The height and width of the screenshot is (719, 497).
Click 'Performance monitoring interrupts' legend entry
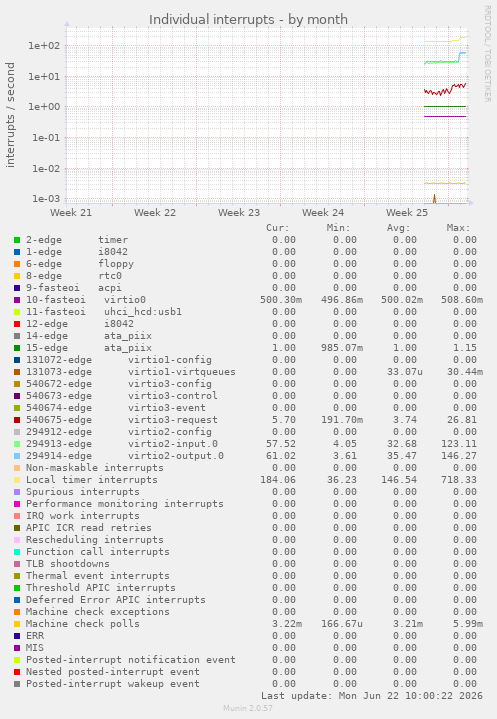(125, 504)
